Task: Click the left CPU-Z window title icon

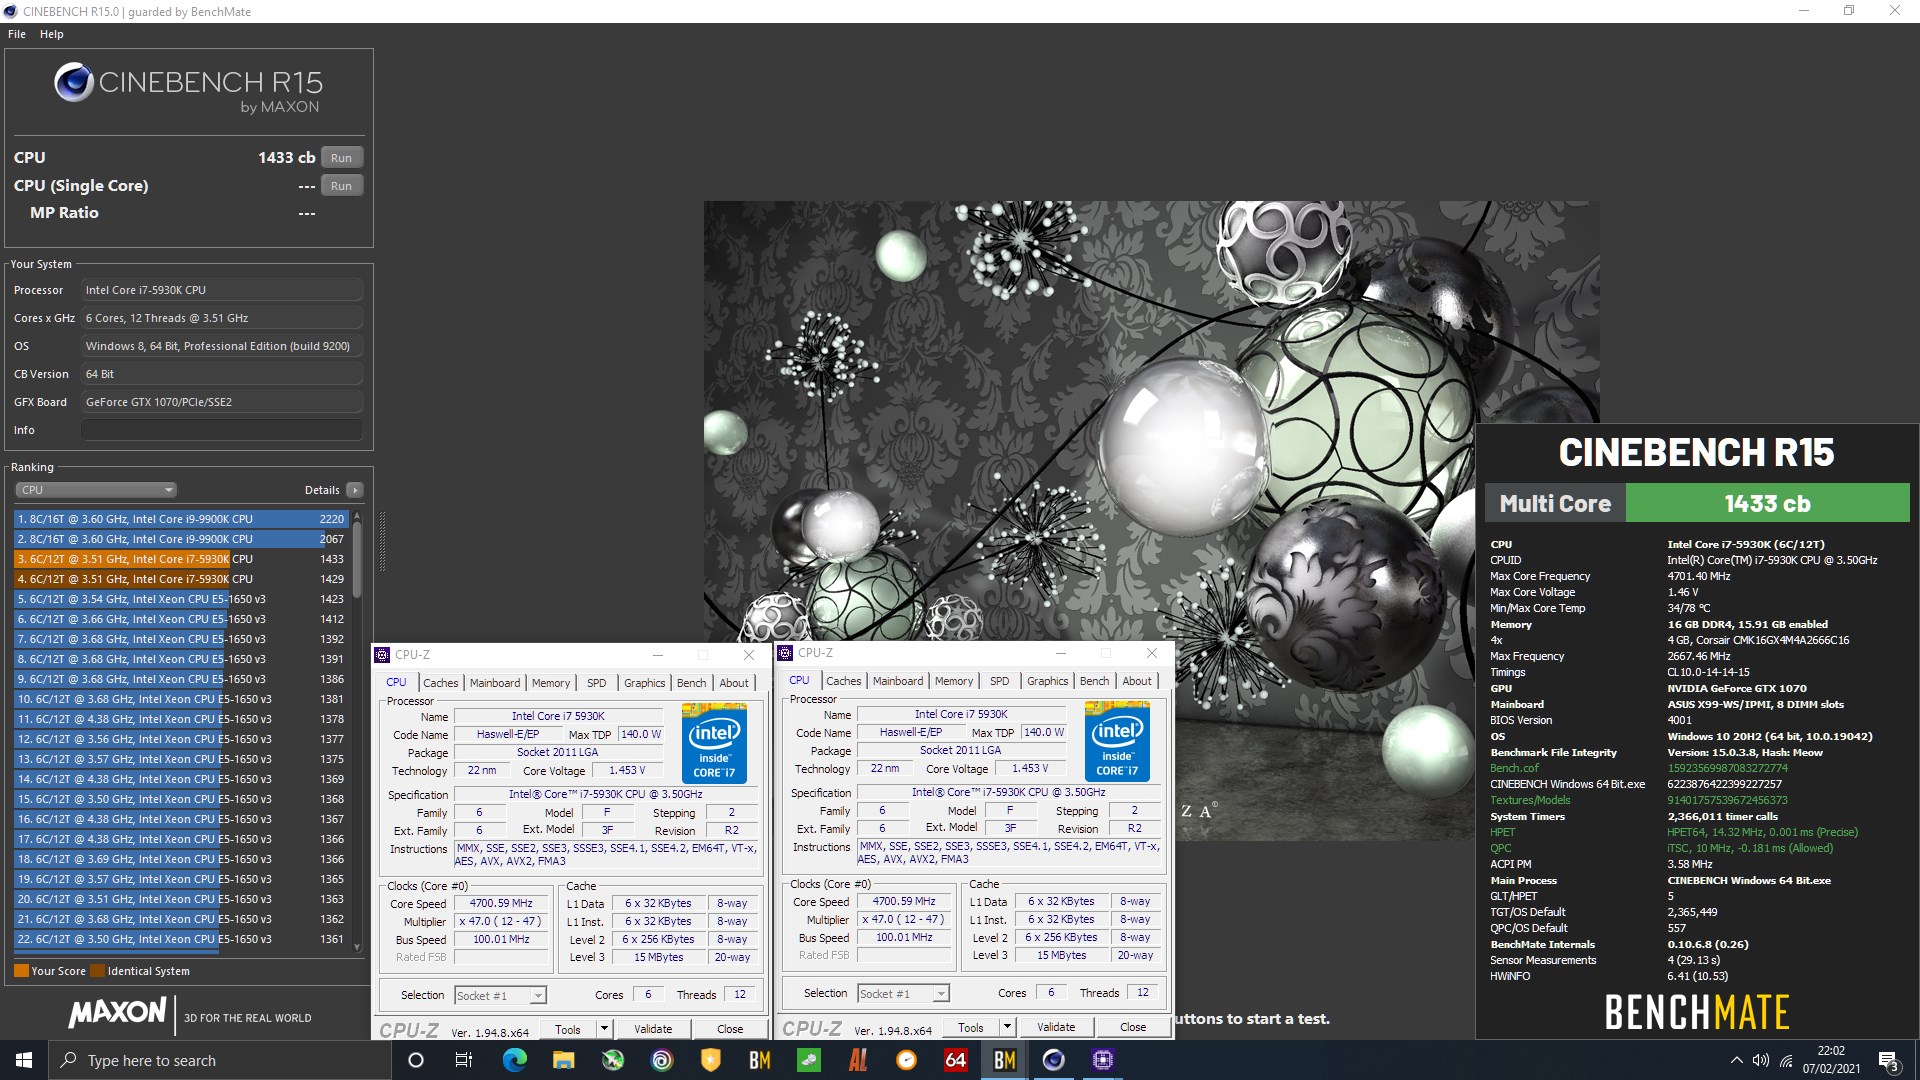Action: [382, 655]
